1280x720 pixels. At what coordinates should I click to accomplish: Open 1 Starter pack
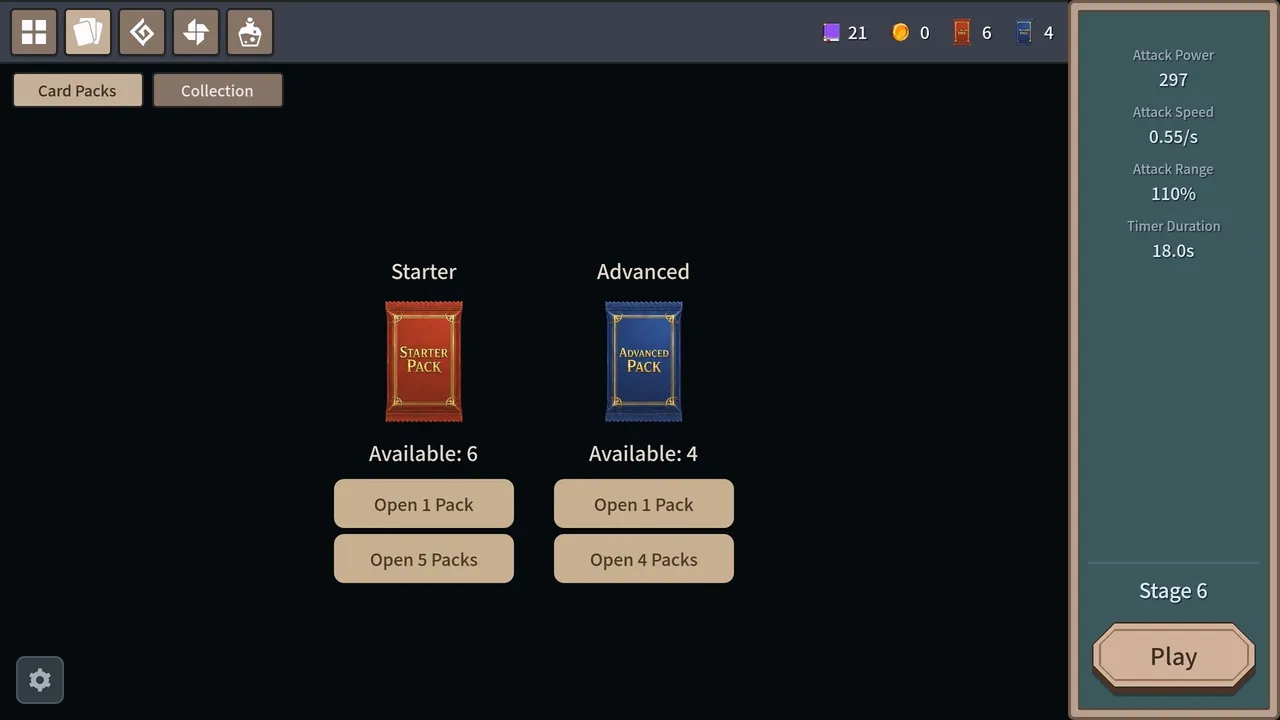point(424,504)
